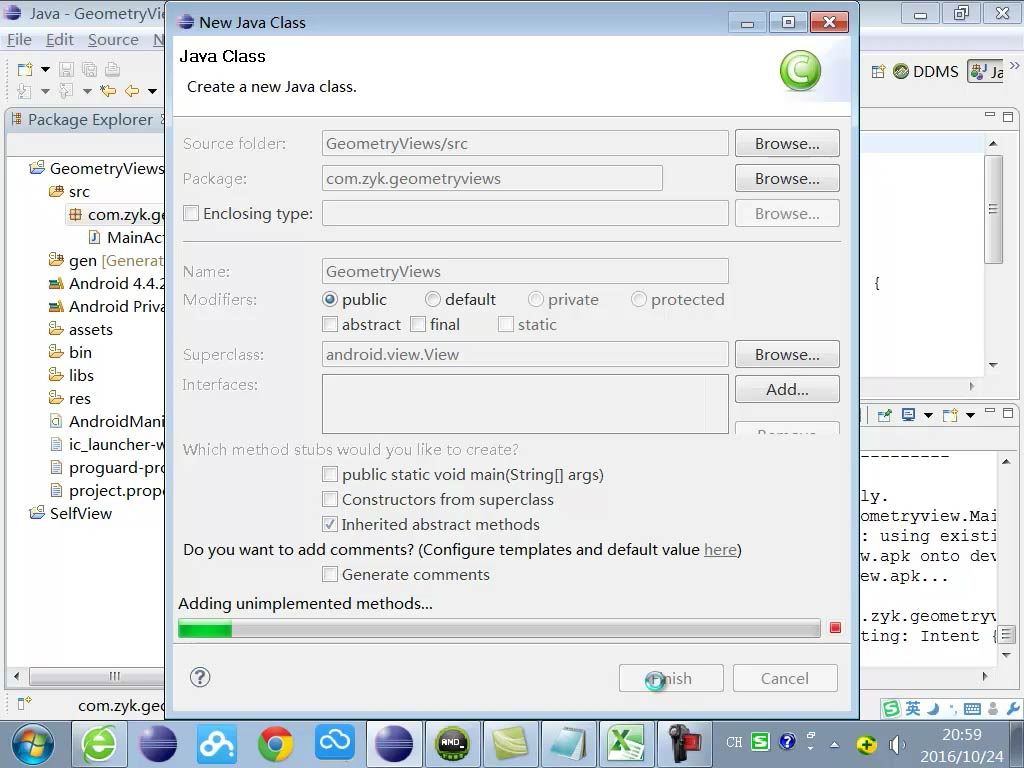
Task: Click the Back navigation arrow icon
Action: click(132, 91)
